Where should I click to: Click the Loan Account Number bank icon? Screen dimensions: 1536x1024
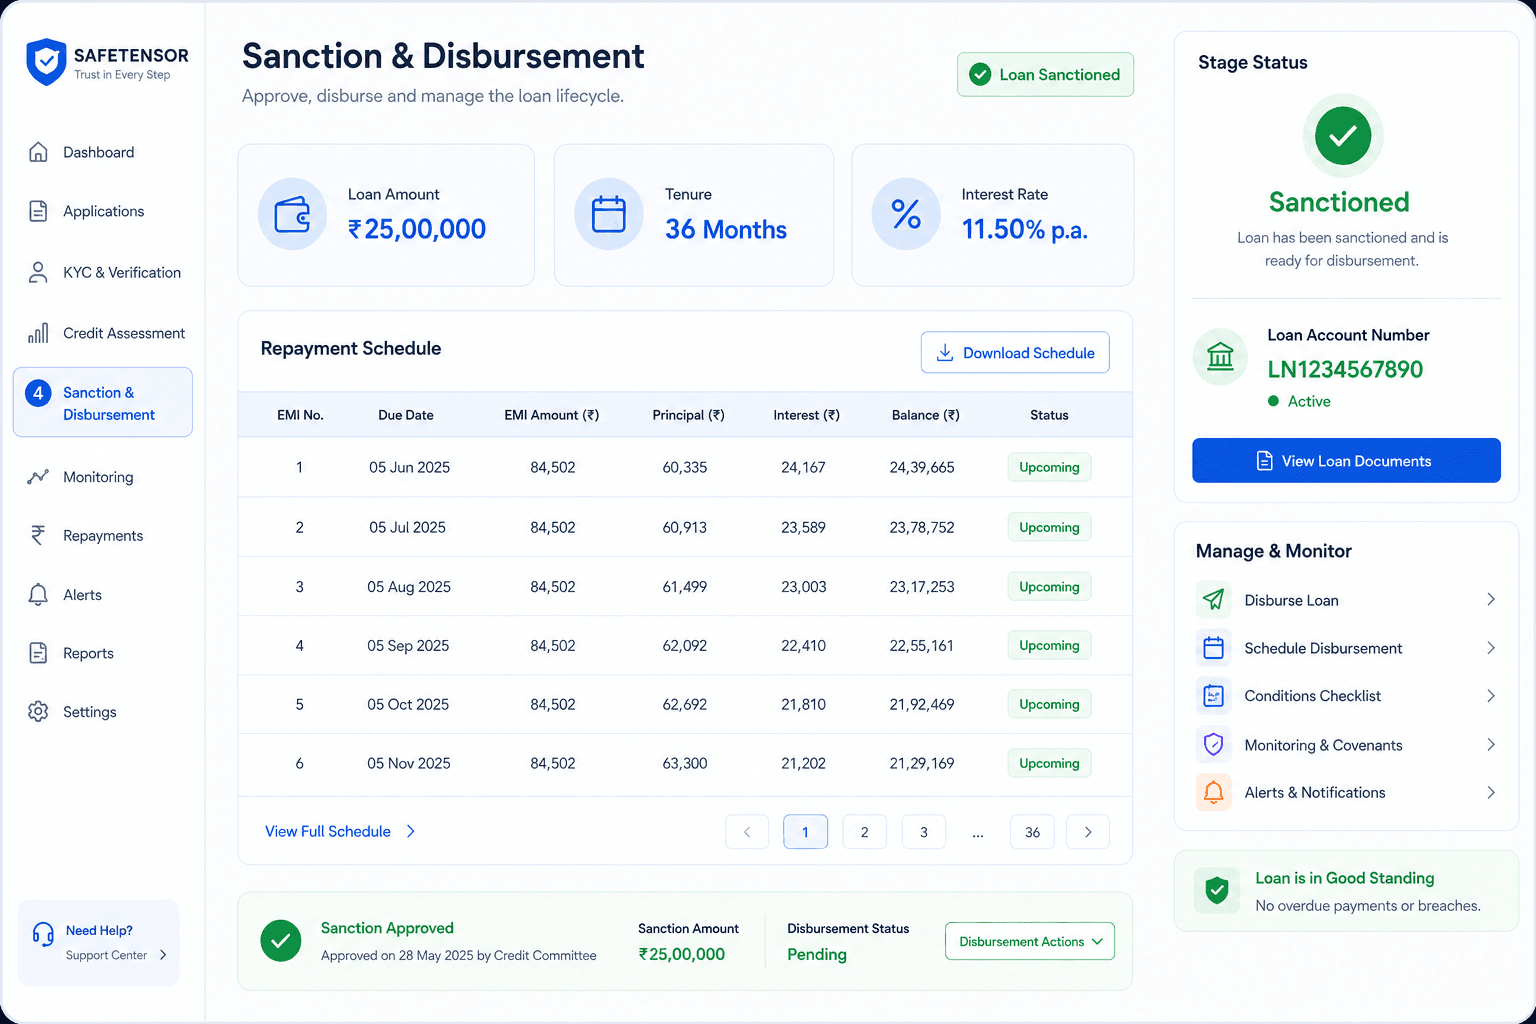tap(1220, 357)
